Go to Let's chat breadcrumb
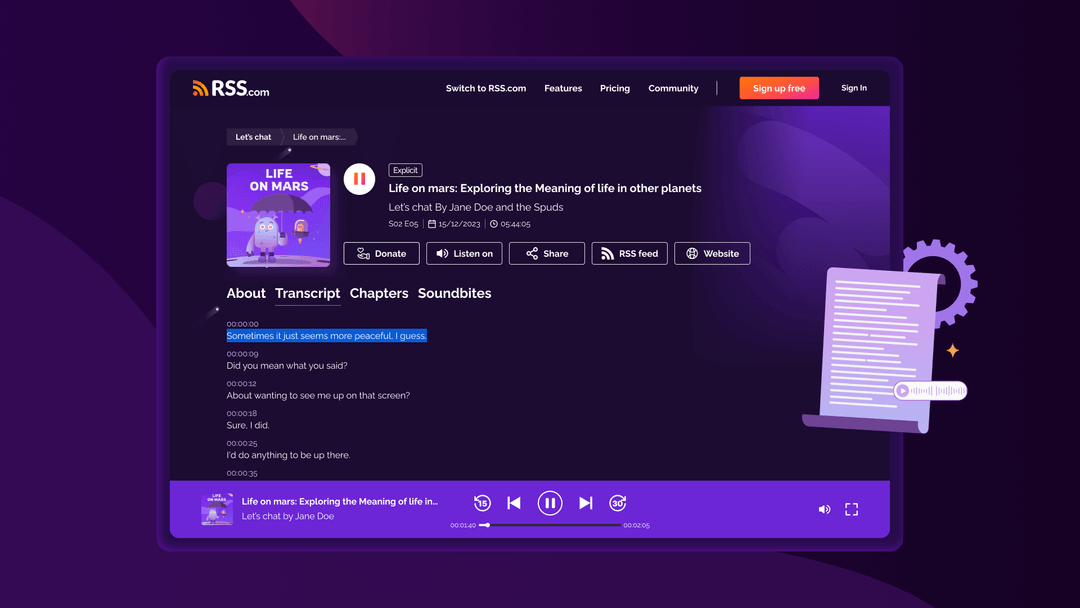 click(253, 137)
